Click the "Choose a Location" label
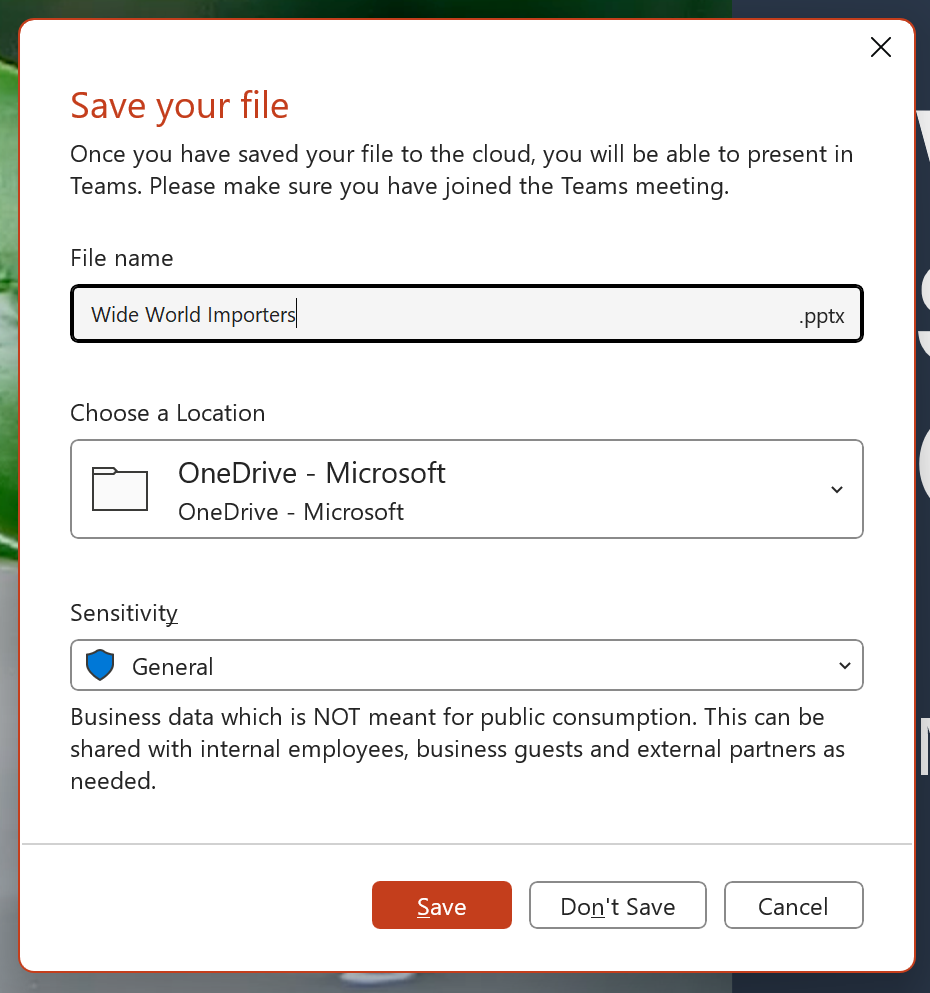 pyautogui.click(x=167, y=413)
